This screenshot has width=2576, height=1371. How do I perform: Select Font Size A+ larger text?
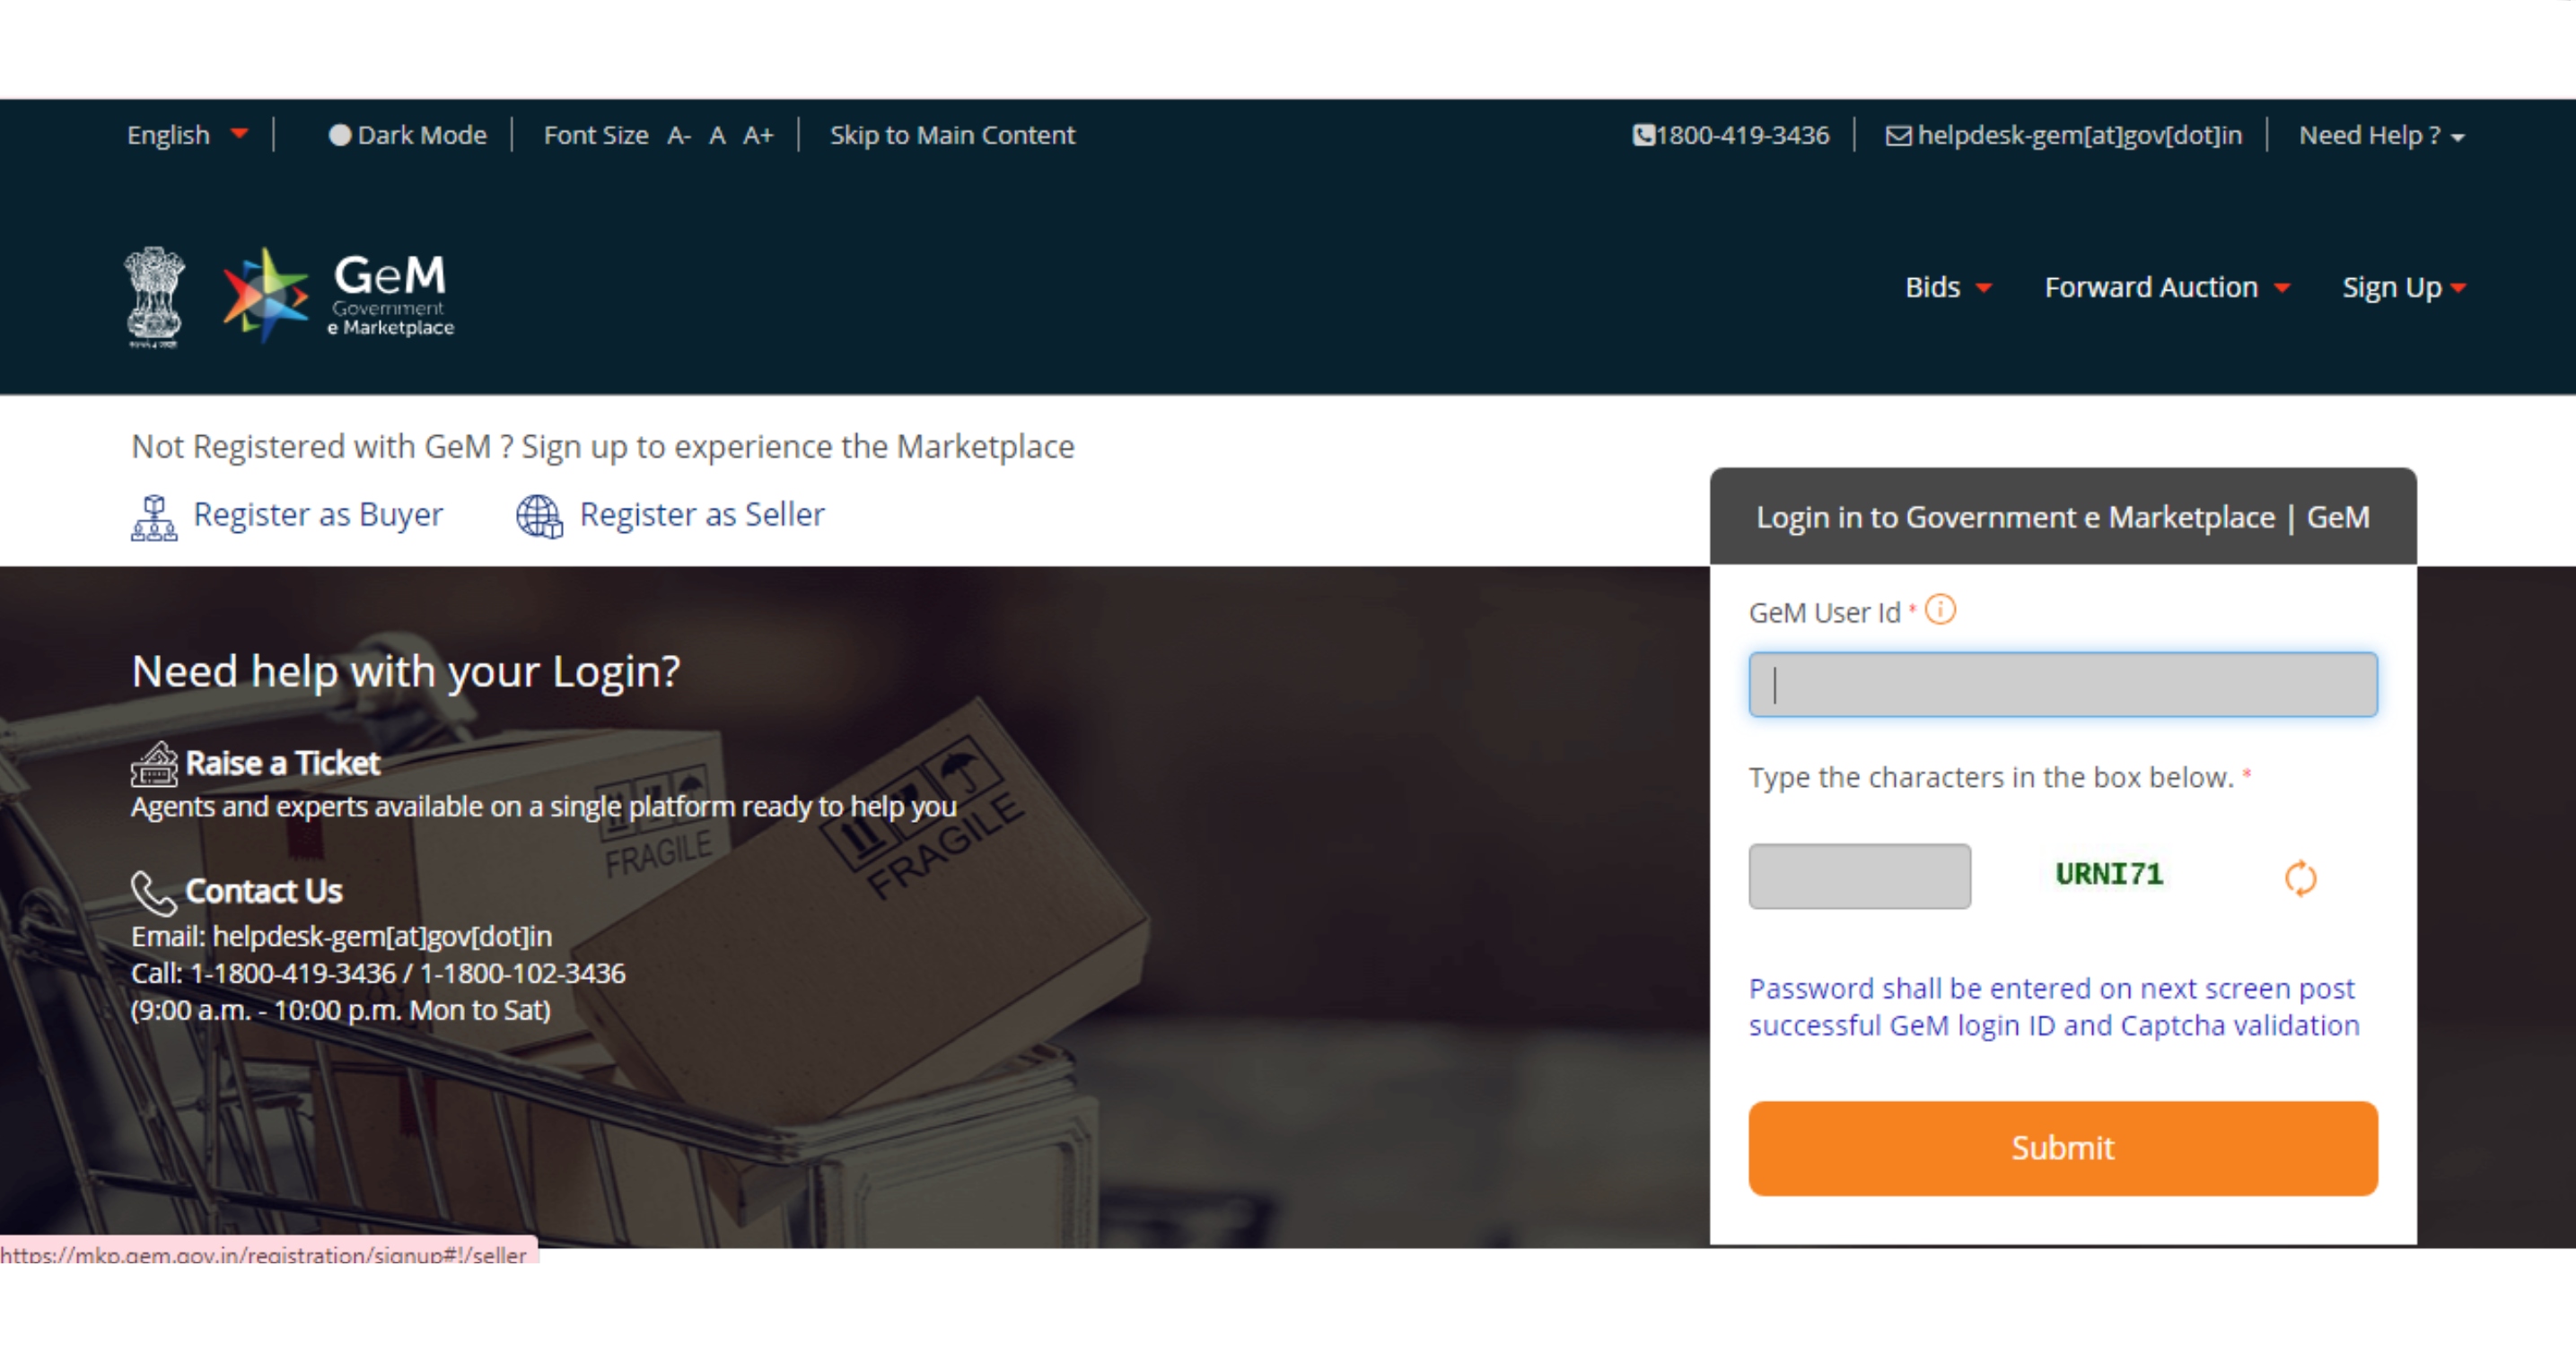760,135
